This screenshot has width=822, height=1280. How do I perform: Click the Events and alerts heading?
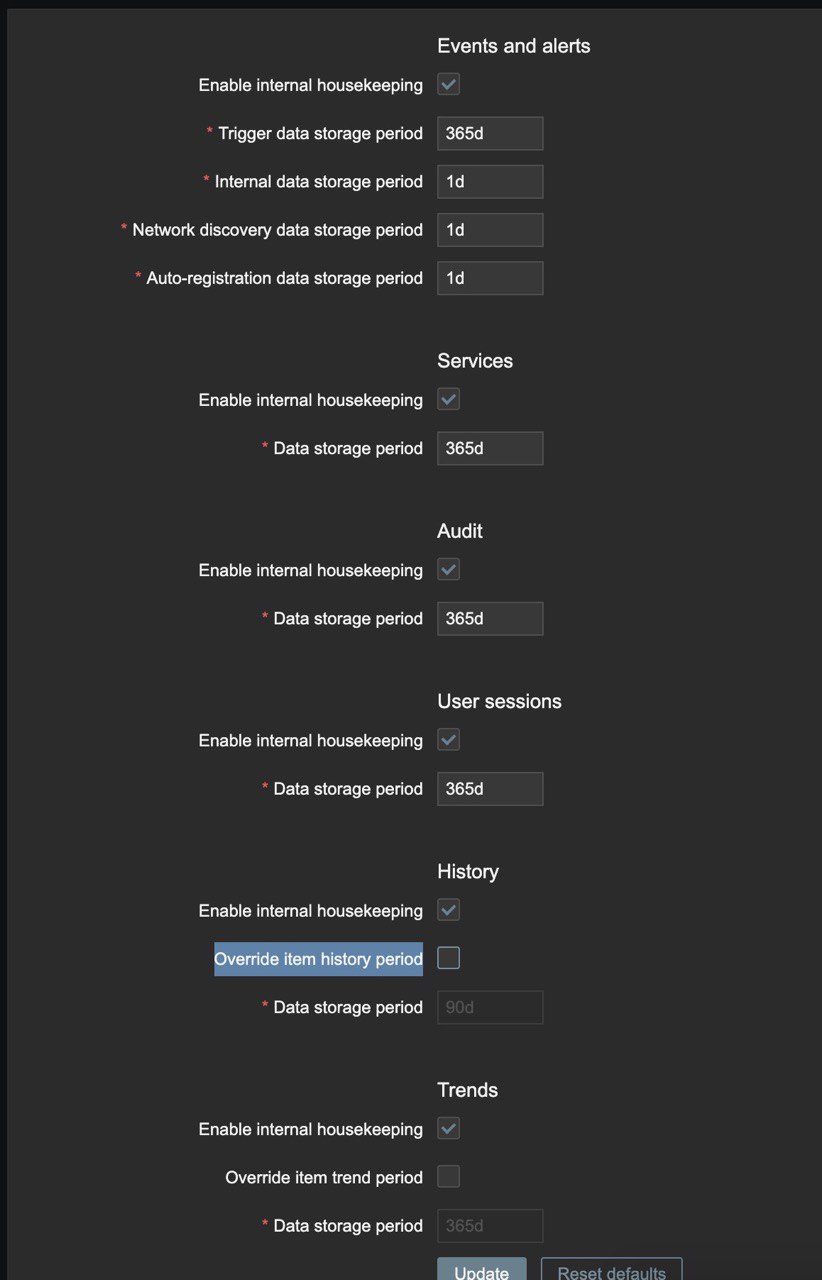[x=514, y=46]
